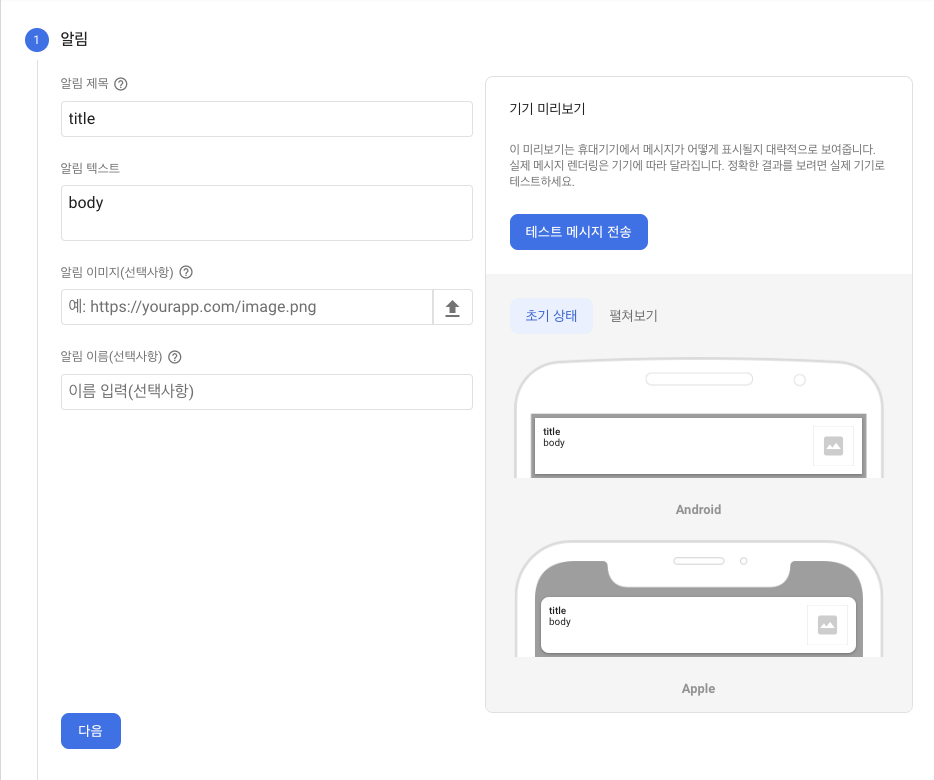Focus the notification image URL field

[247, 307]
